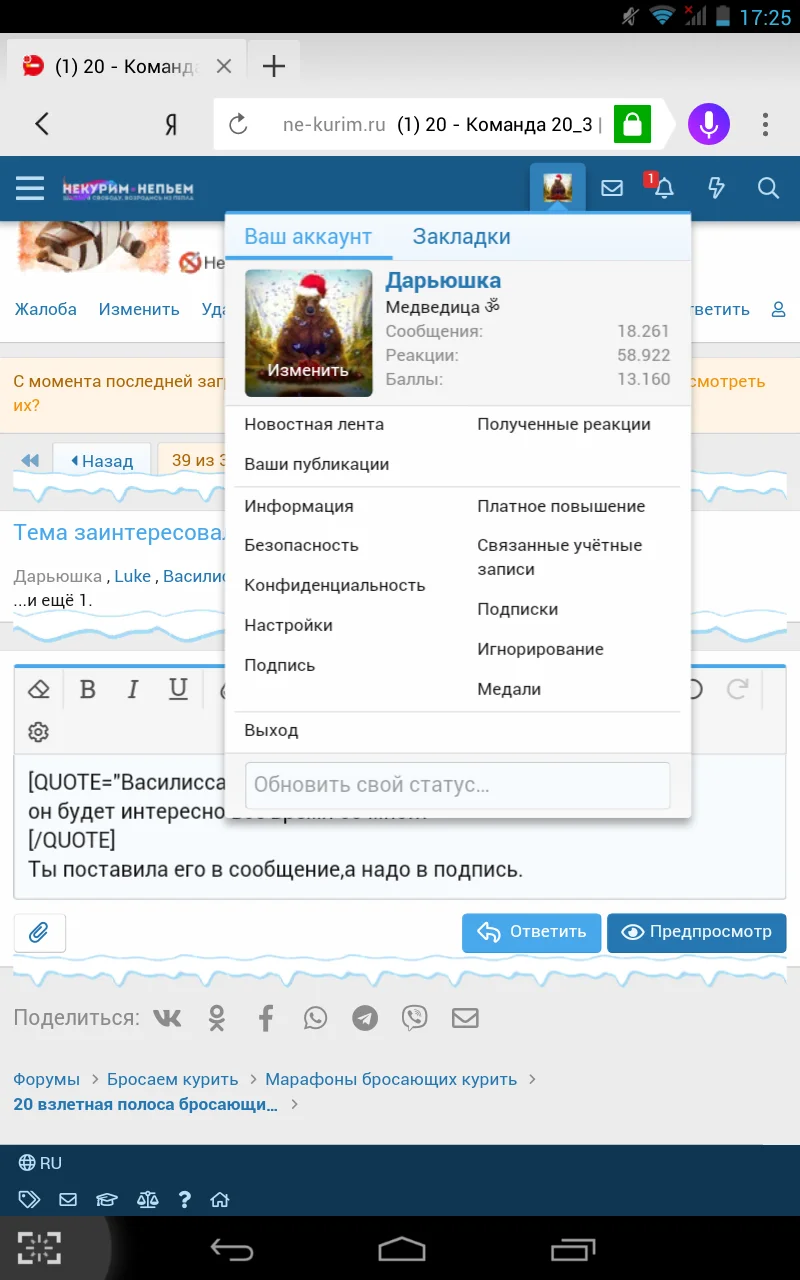Toggle bold formatting in the reply editor
Screen dimensions: 800x1280
88,689
